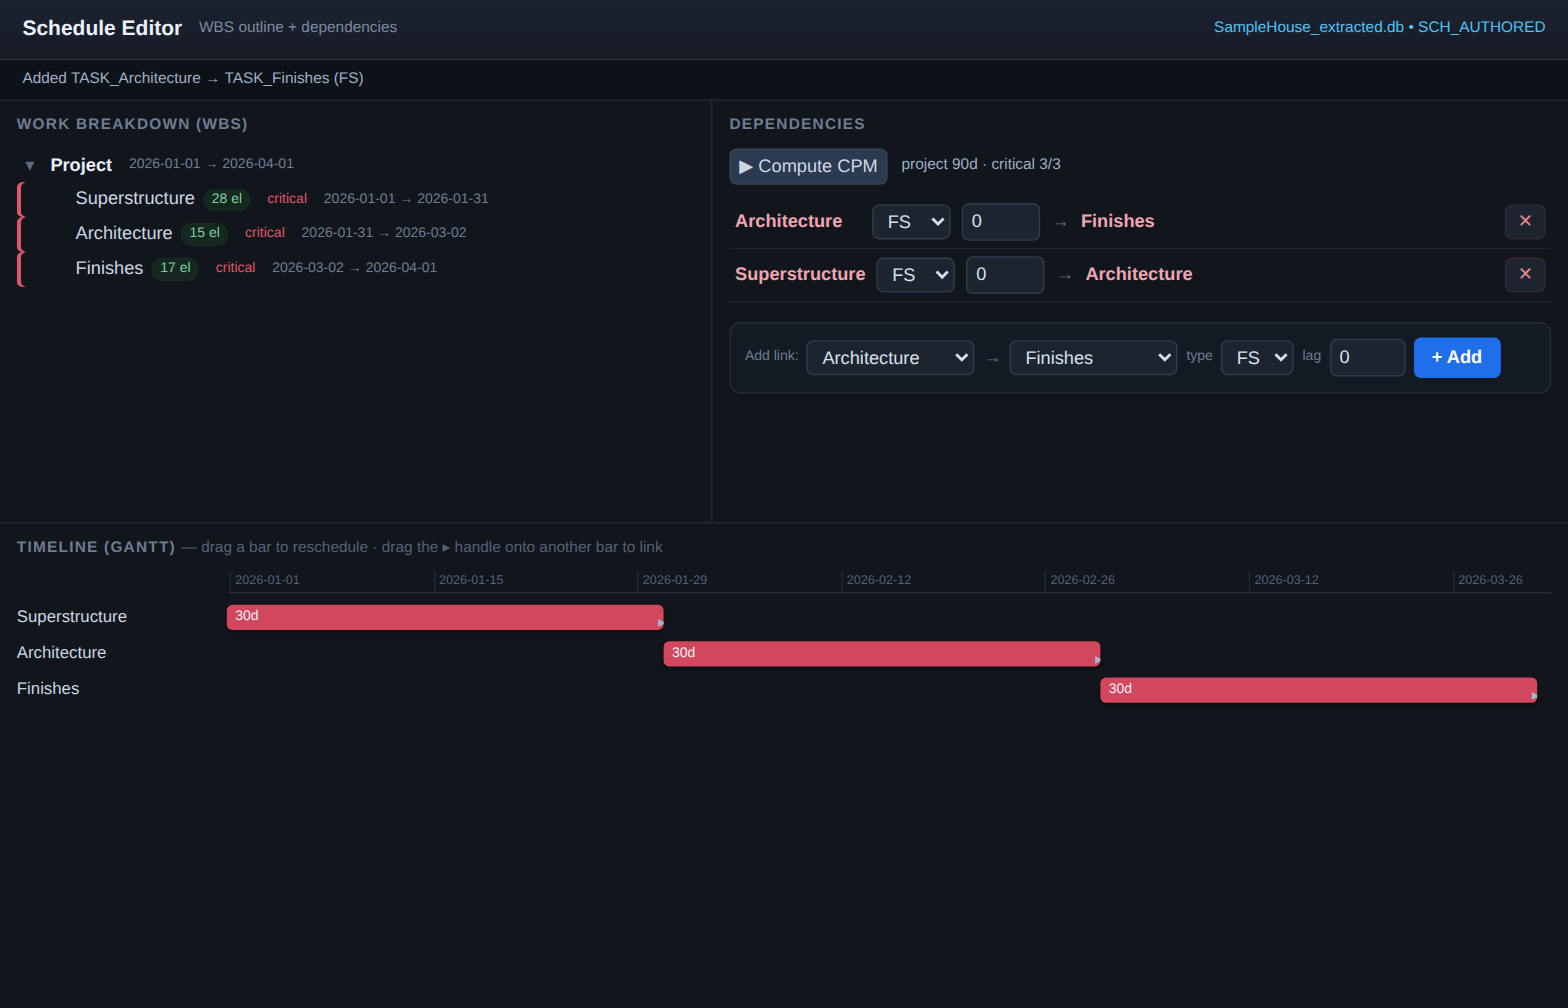Viewport: 1568px width, 1008px height.
Task: Remove the Architecture to Finishes dependency
Action: pos(1525,221)
